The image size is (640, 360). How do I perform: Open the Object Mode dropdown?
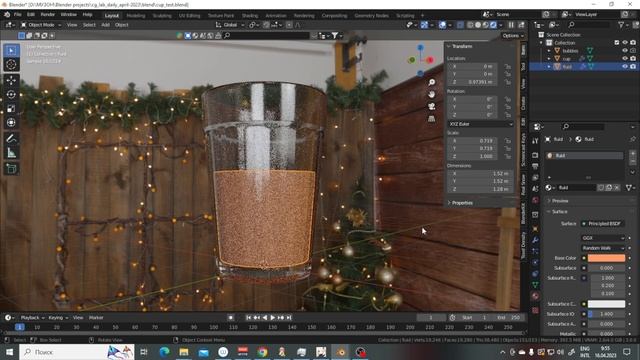[x=41, y=25]
